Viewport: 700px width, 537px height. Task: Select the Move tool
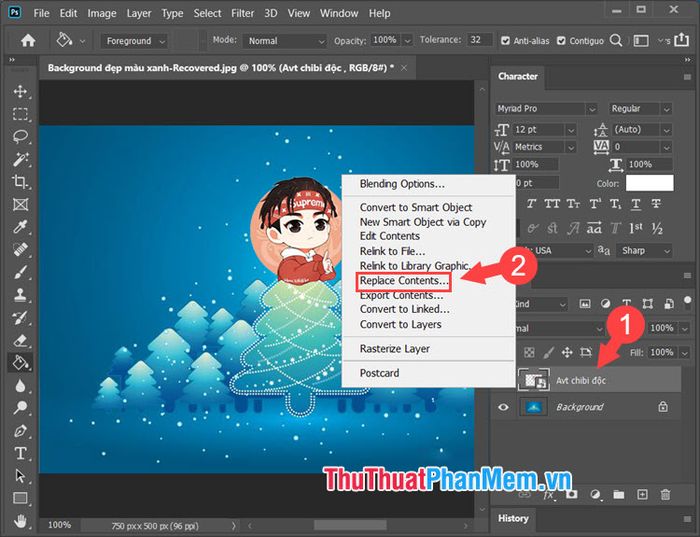[x=20, y=92]
